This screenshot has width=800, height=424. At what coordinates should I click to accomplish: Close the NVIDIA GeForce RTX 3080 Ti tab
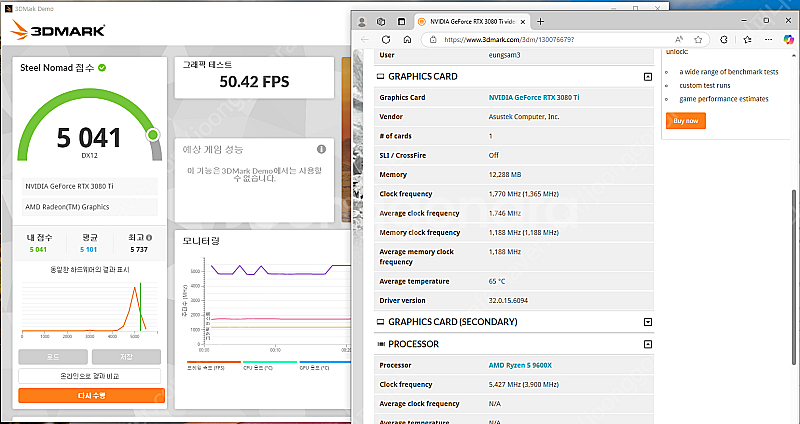523,22
